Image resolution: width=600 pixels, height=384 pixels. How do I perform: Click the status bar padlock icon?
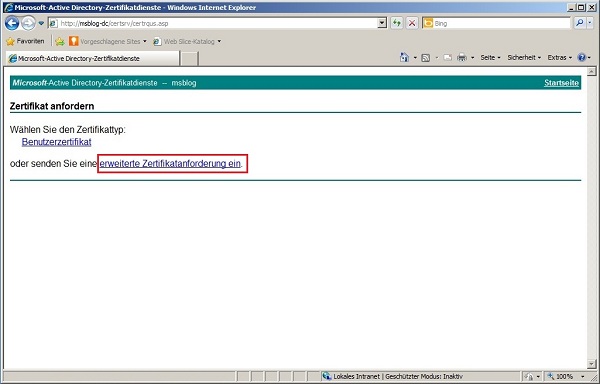(528, 377)
